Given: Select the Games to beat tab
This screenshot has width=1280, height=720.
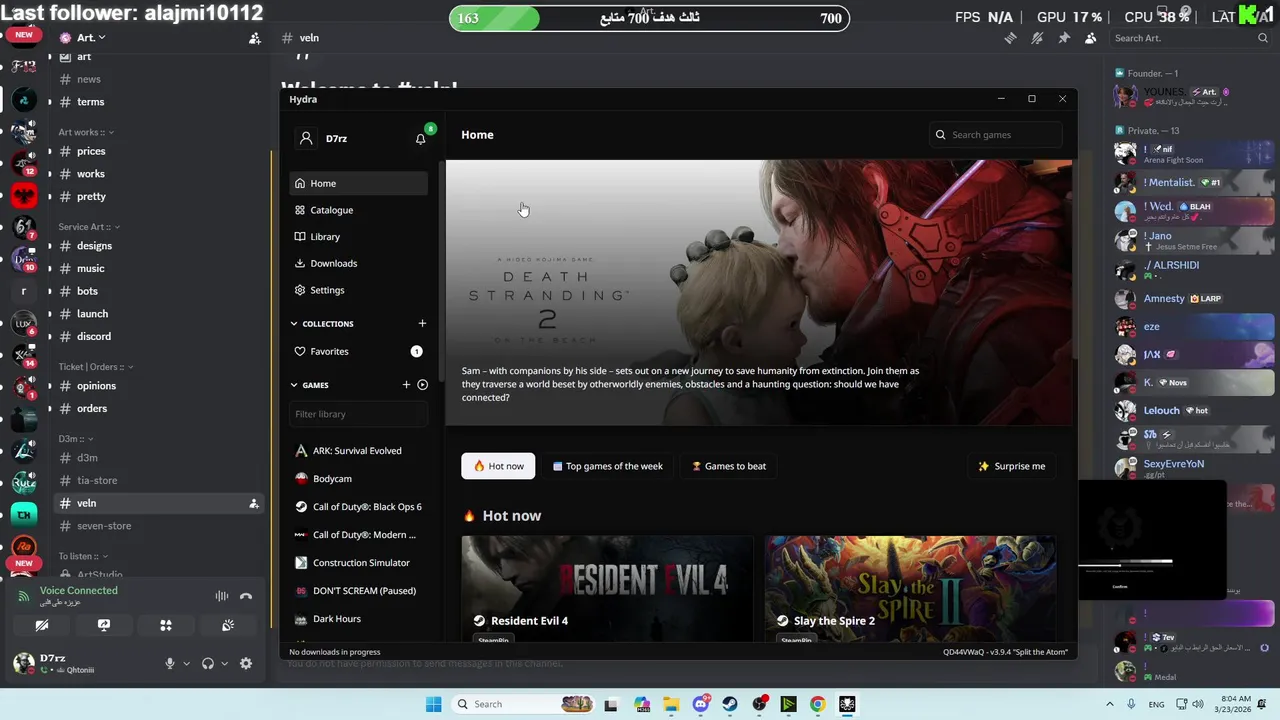Looking at the screenshot, I should pyautogui.click(x=729, y=466).
